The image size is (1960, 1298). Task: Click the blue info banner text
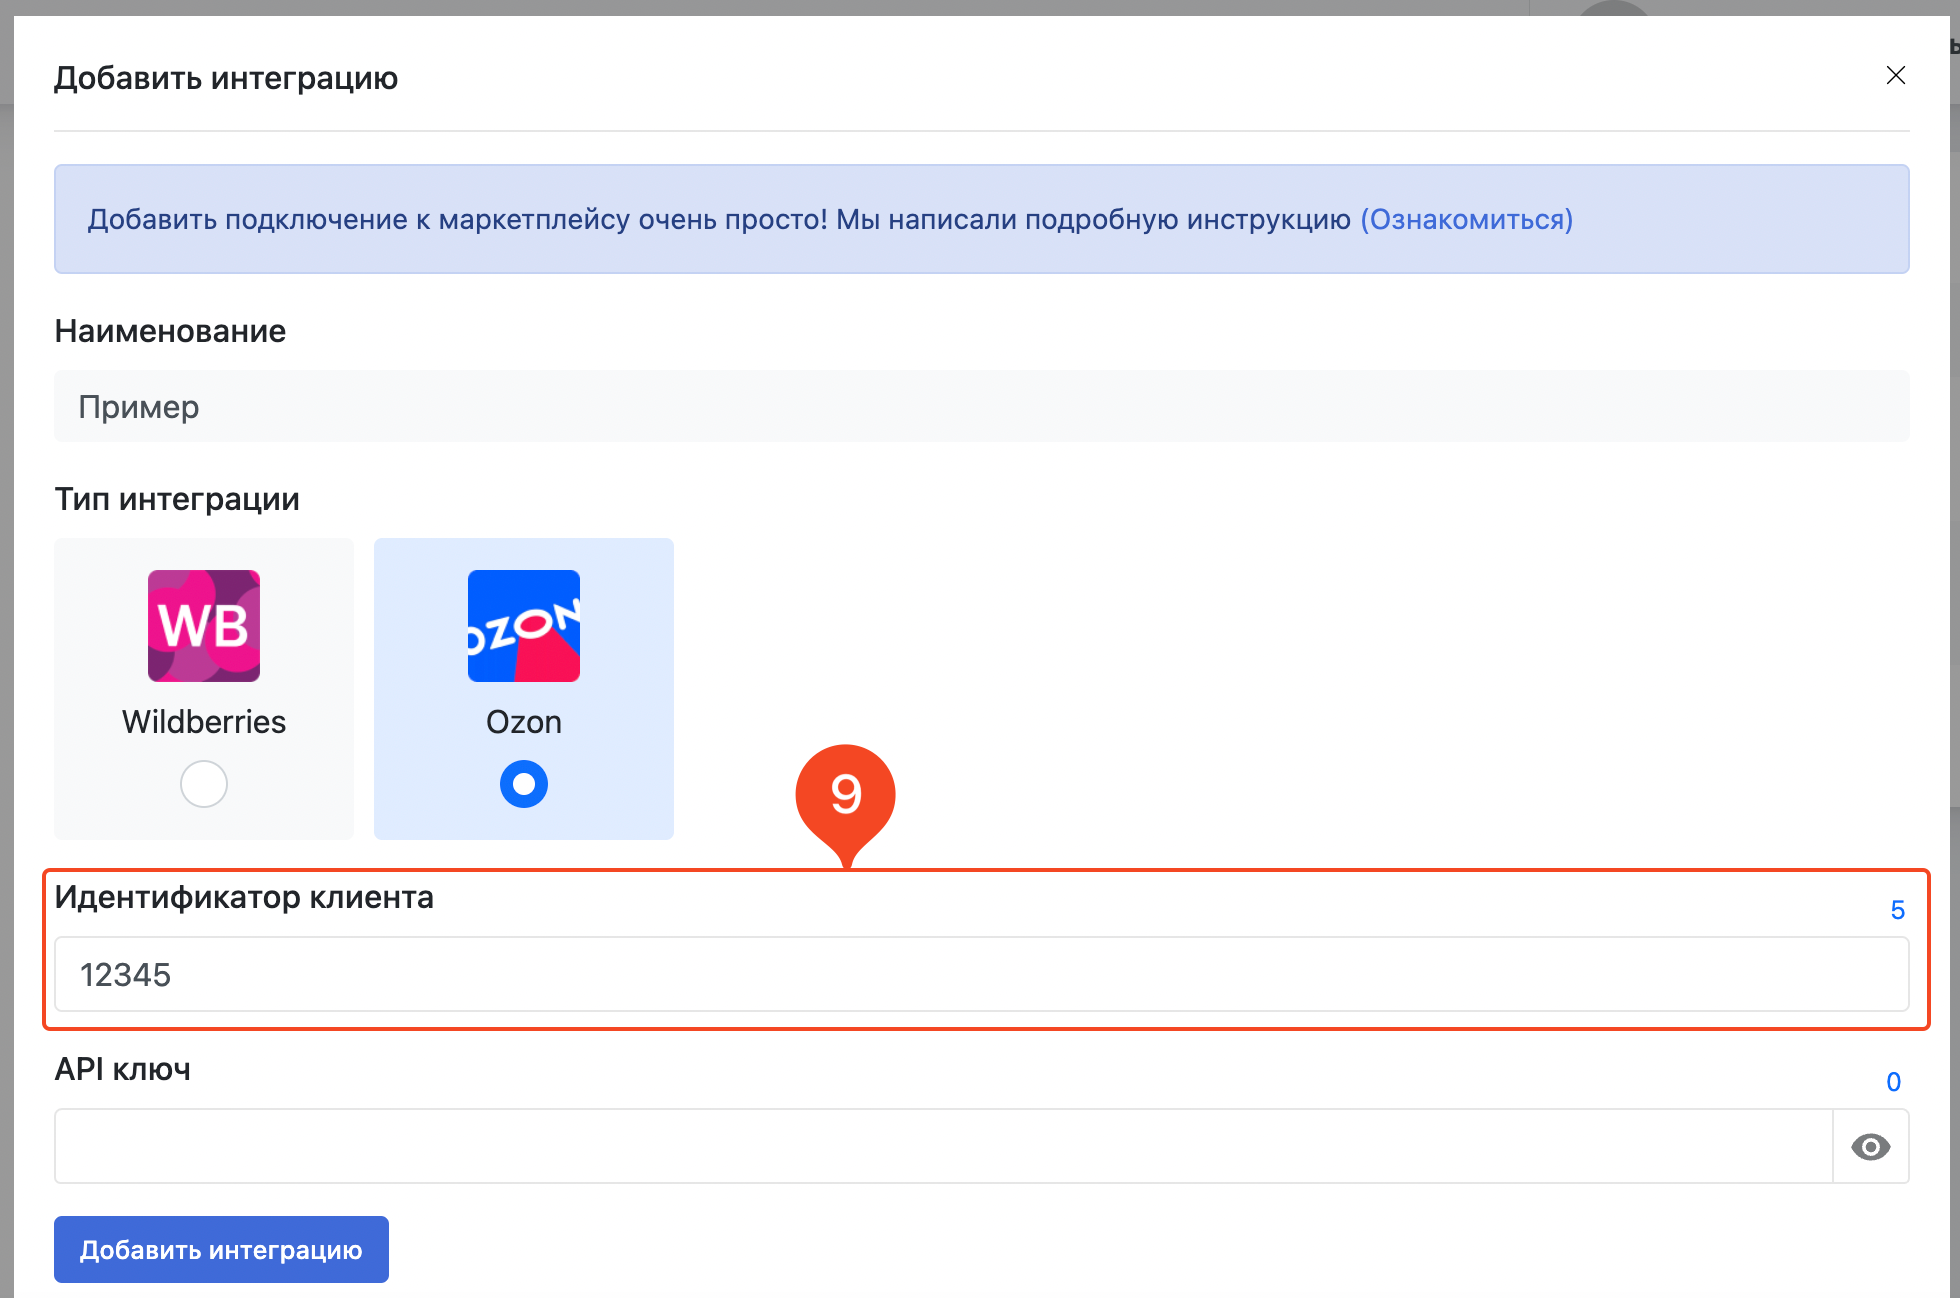[718, 219]
